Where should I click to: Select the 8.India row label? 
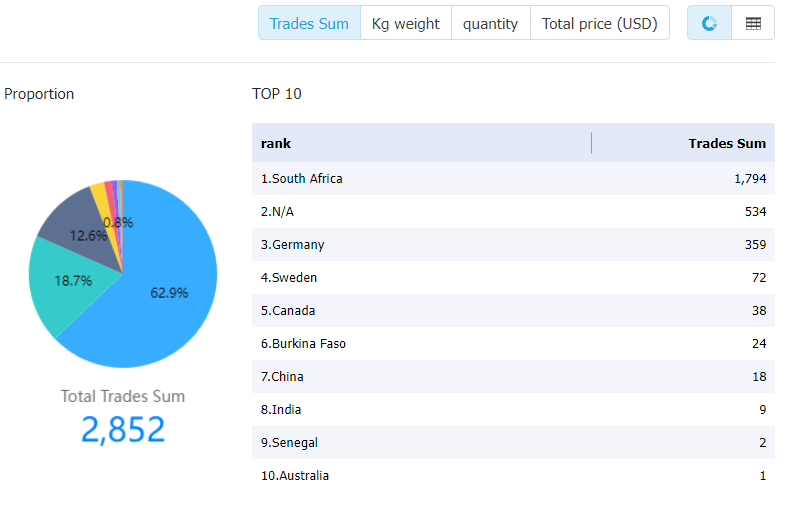point(281,410)
